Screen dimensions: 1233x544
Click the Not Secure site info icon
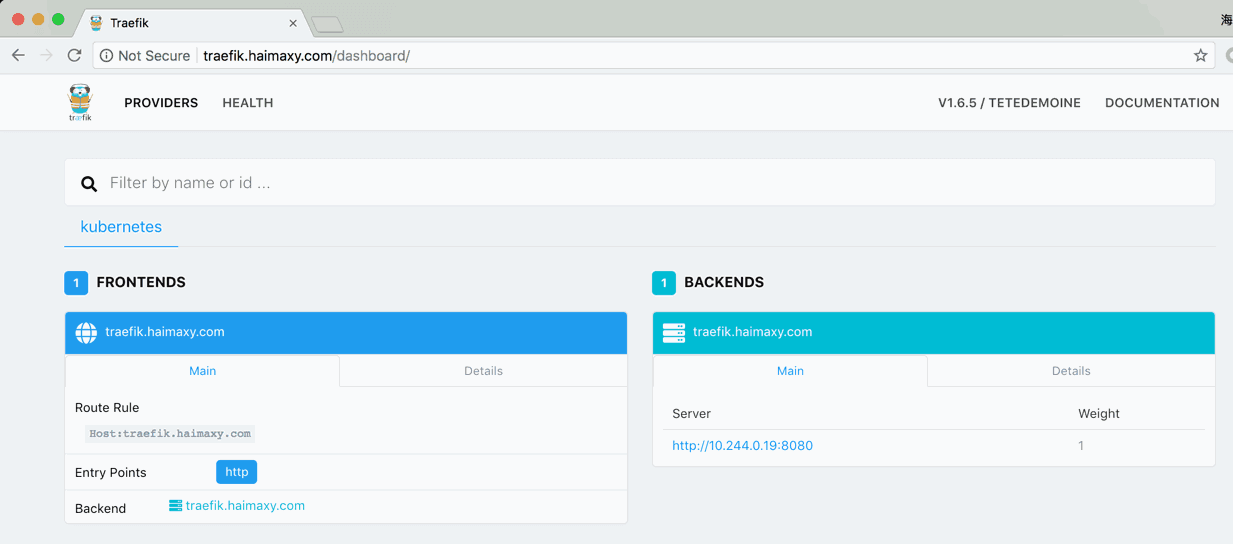106,56
